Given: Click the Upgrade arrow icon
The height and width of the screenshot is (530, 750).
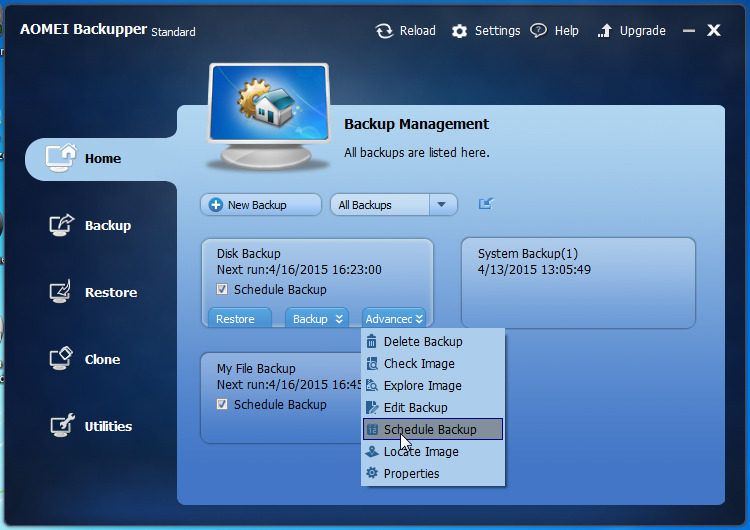Looking at the screenshot, I should click(x=604, y=31).
